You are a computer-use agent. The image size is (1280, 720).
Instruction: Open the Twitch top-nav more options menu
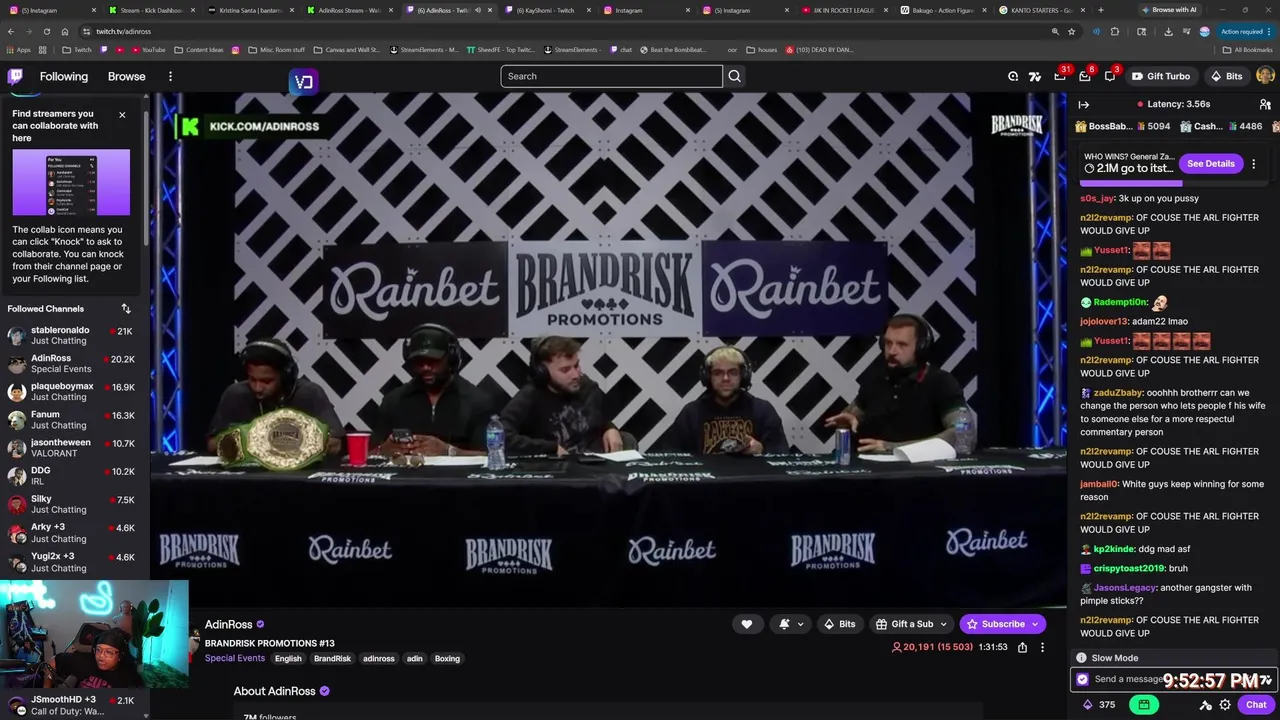(170, 76)
